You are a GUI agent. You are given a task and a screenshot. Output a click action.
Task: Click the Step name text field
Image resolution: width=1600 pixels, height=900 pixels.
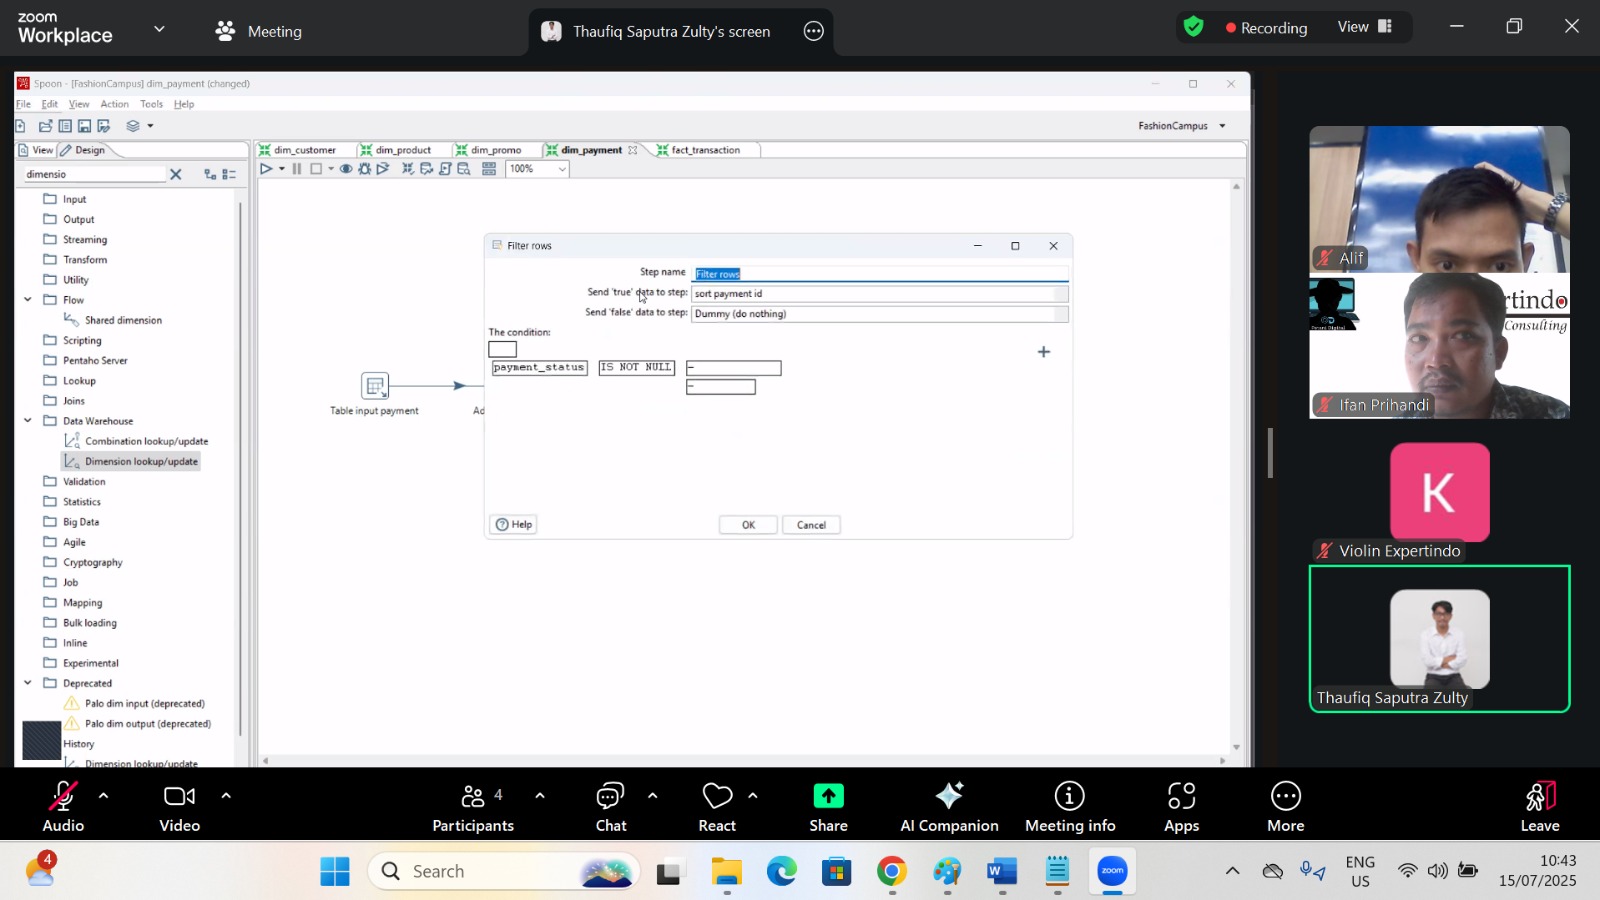tap(880, 274)
